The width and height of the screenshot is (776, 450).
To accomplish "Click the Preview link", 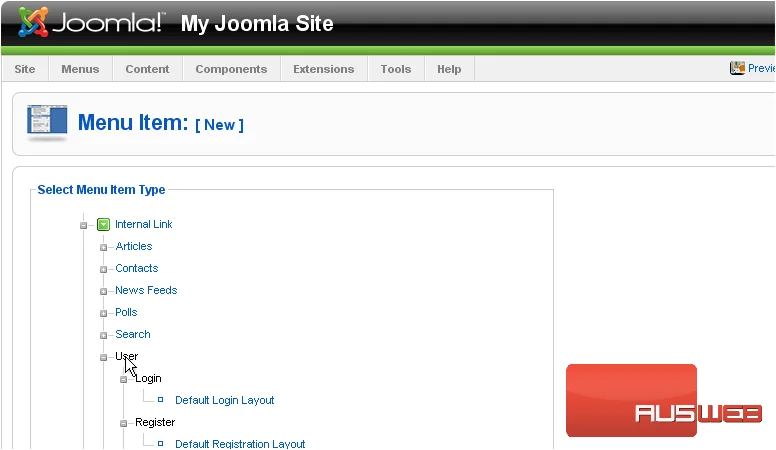I will tap(761, 68).
